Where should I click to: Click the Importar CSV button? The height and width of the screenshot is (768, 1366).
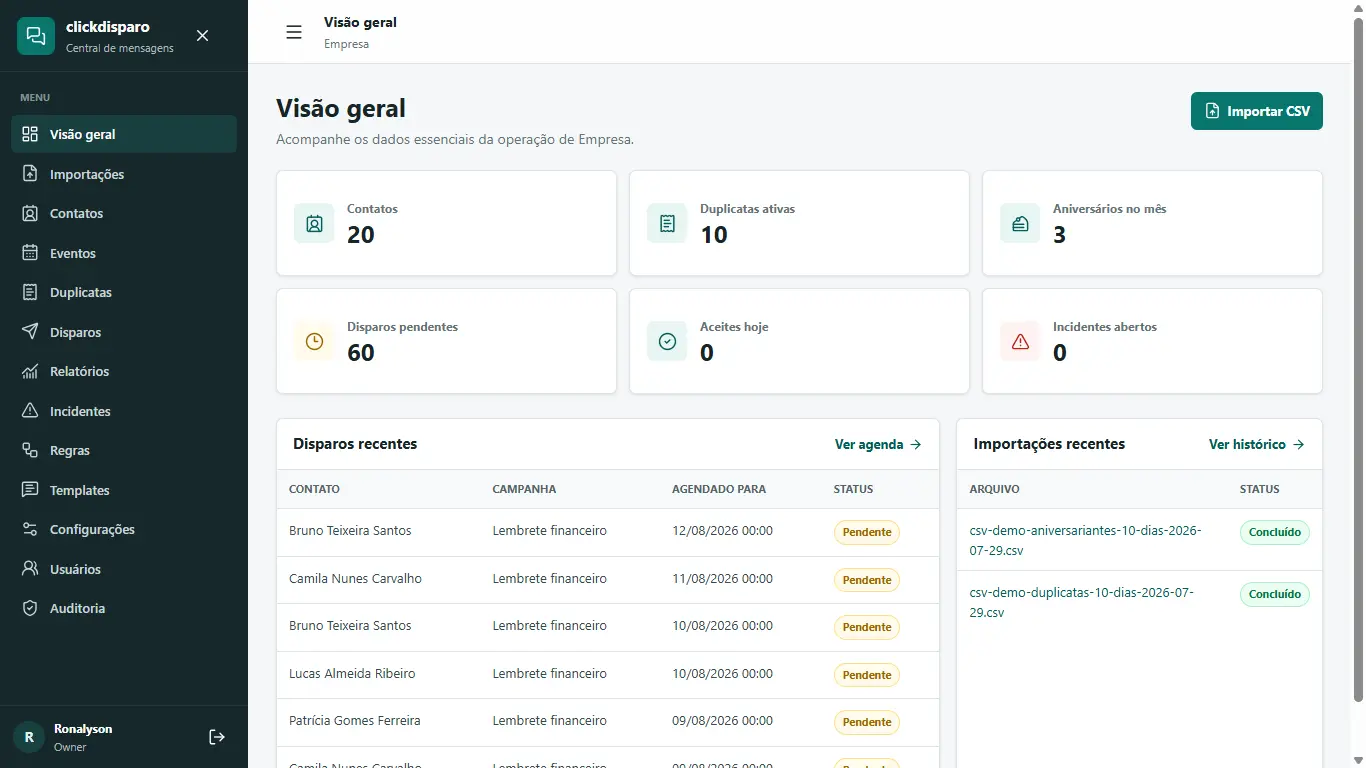[x=1256, y=111]
